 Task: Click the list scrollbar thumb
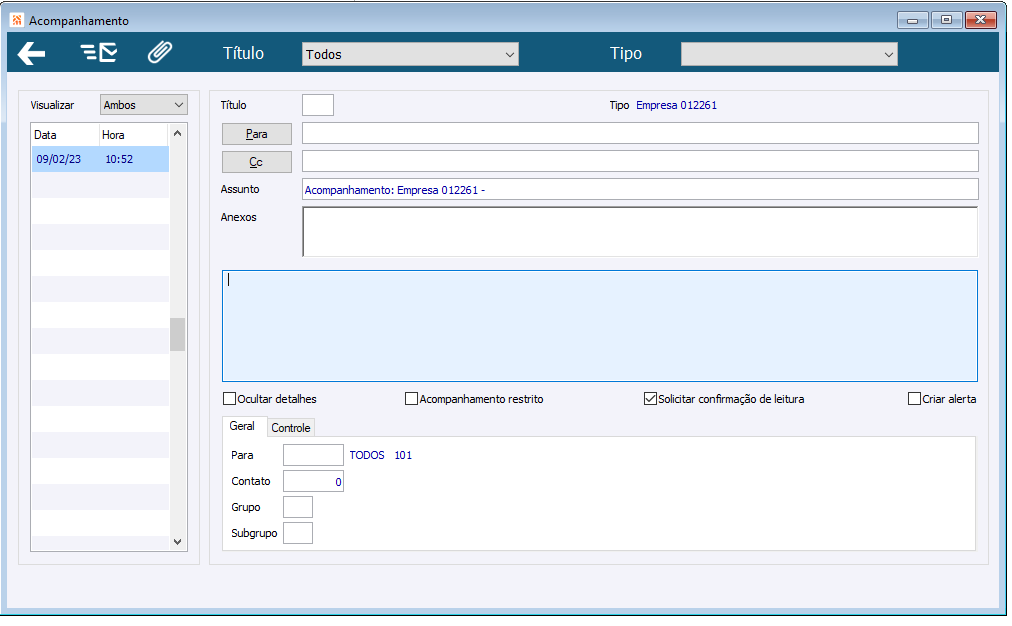177,334
